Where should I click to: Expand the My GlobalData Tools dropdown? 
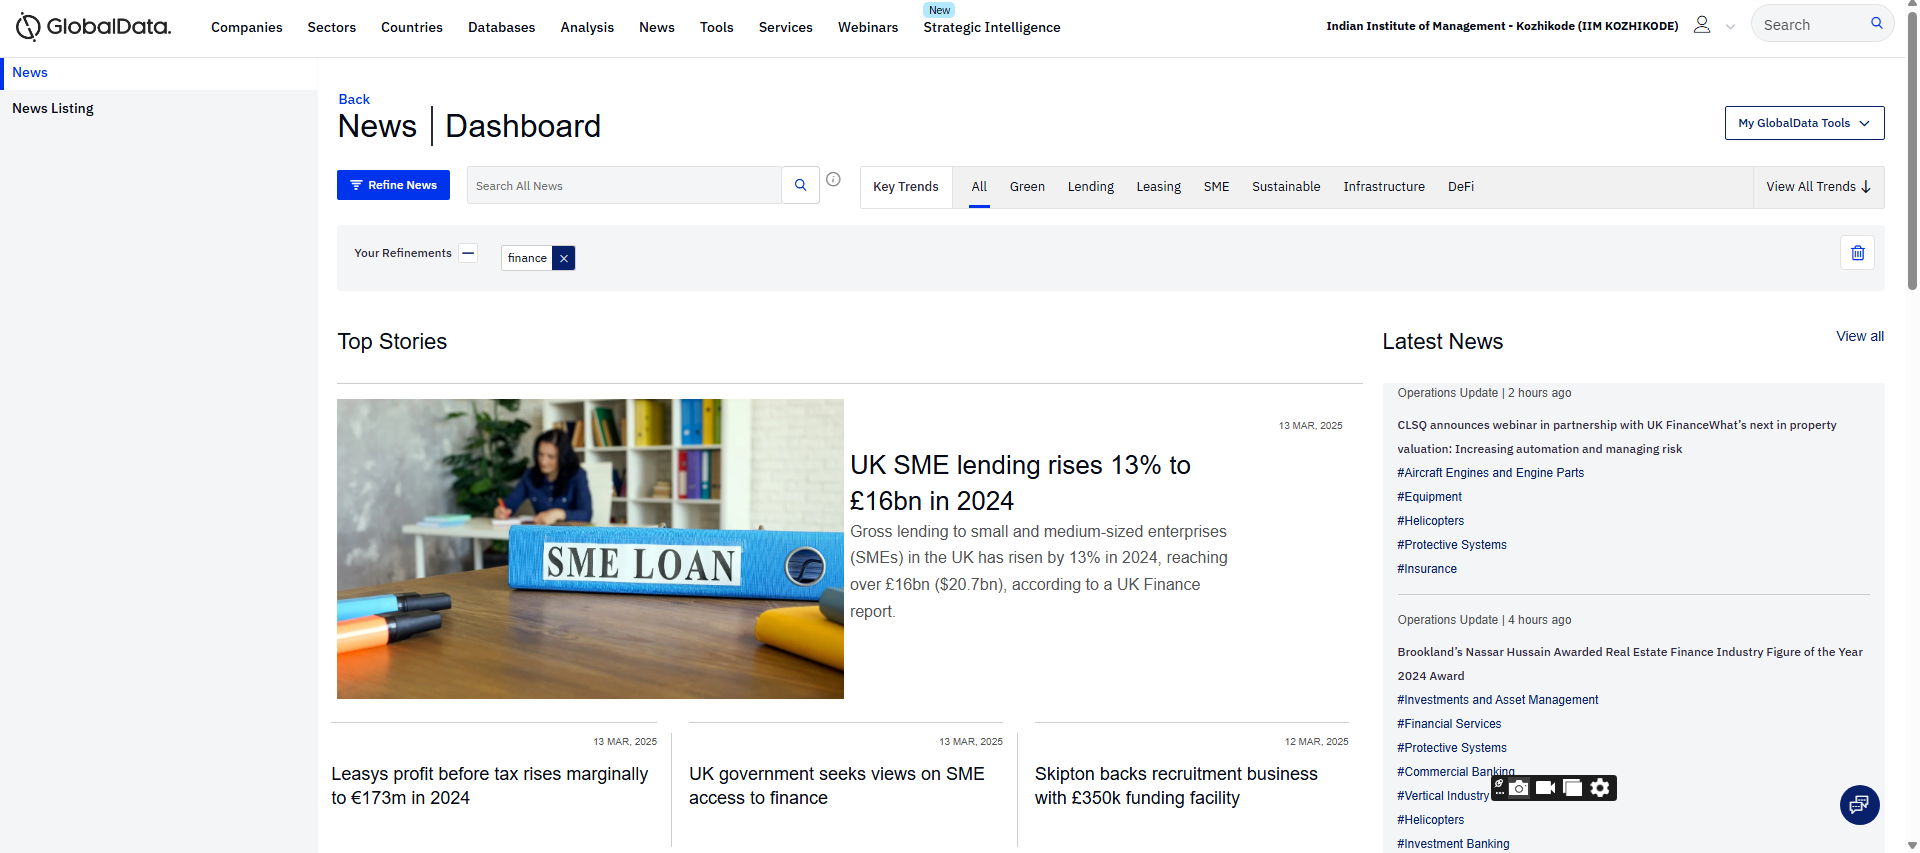(1804, 123)
